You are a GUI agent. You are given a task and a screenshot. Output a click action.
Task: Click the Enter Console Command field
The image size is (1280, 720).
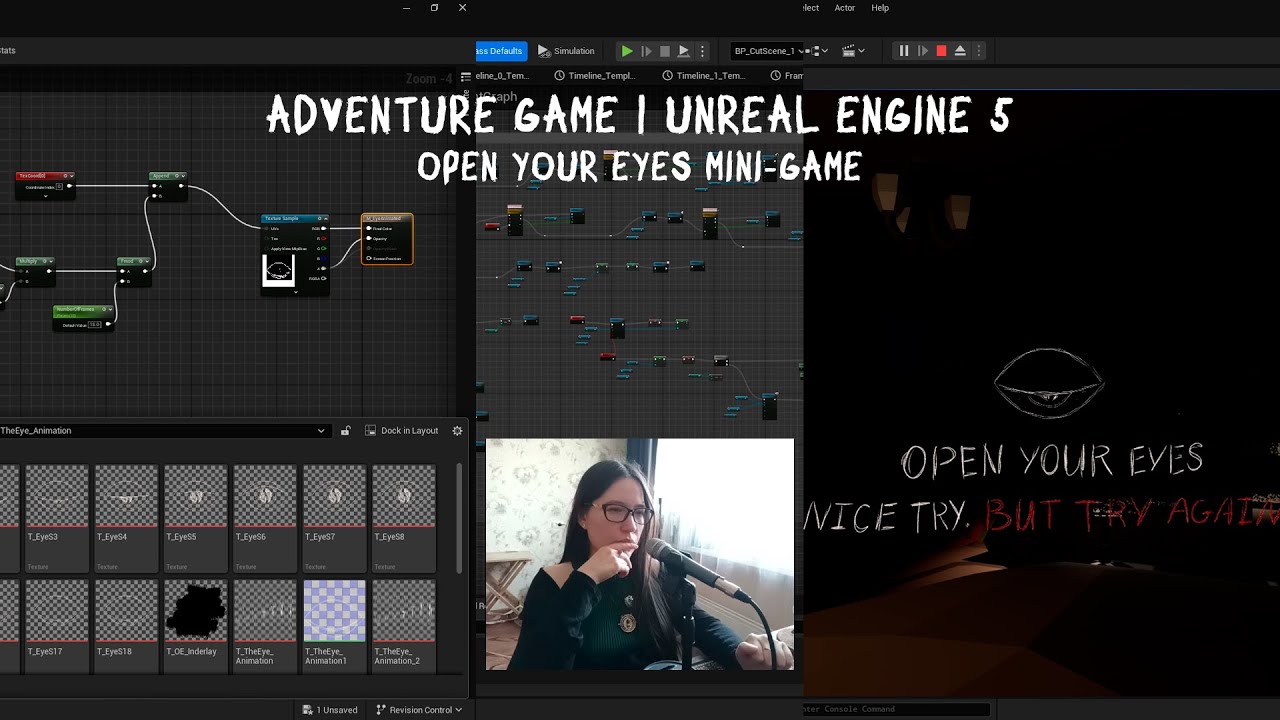coord(895,709)
